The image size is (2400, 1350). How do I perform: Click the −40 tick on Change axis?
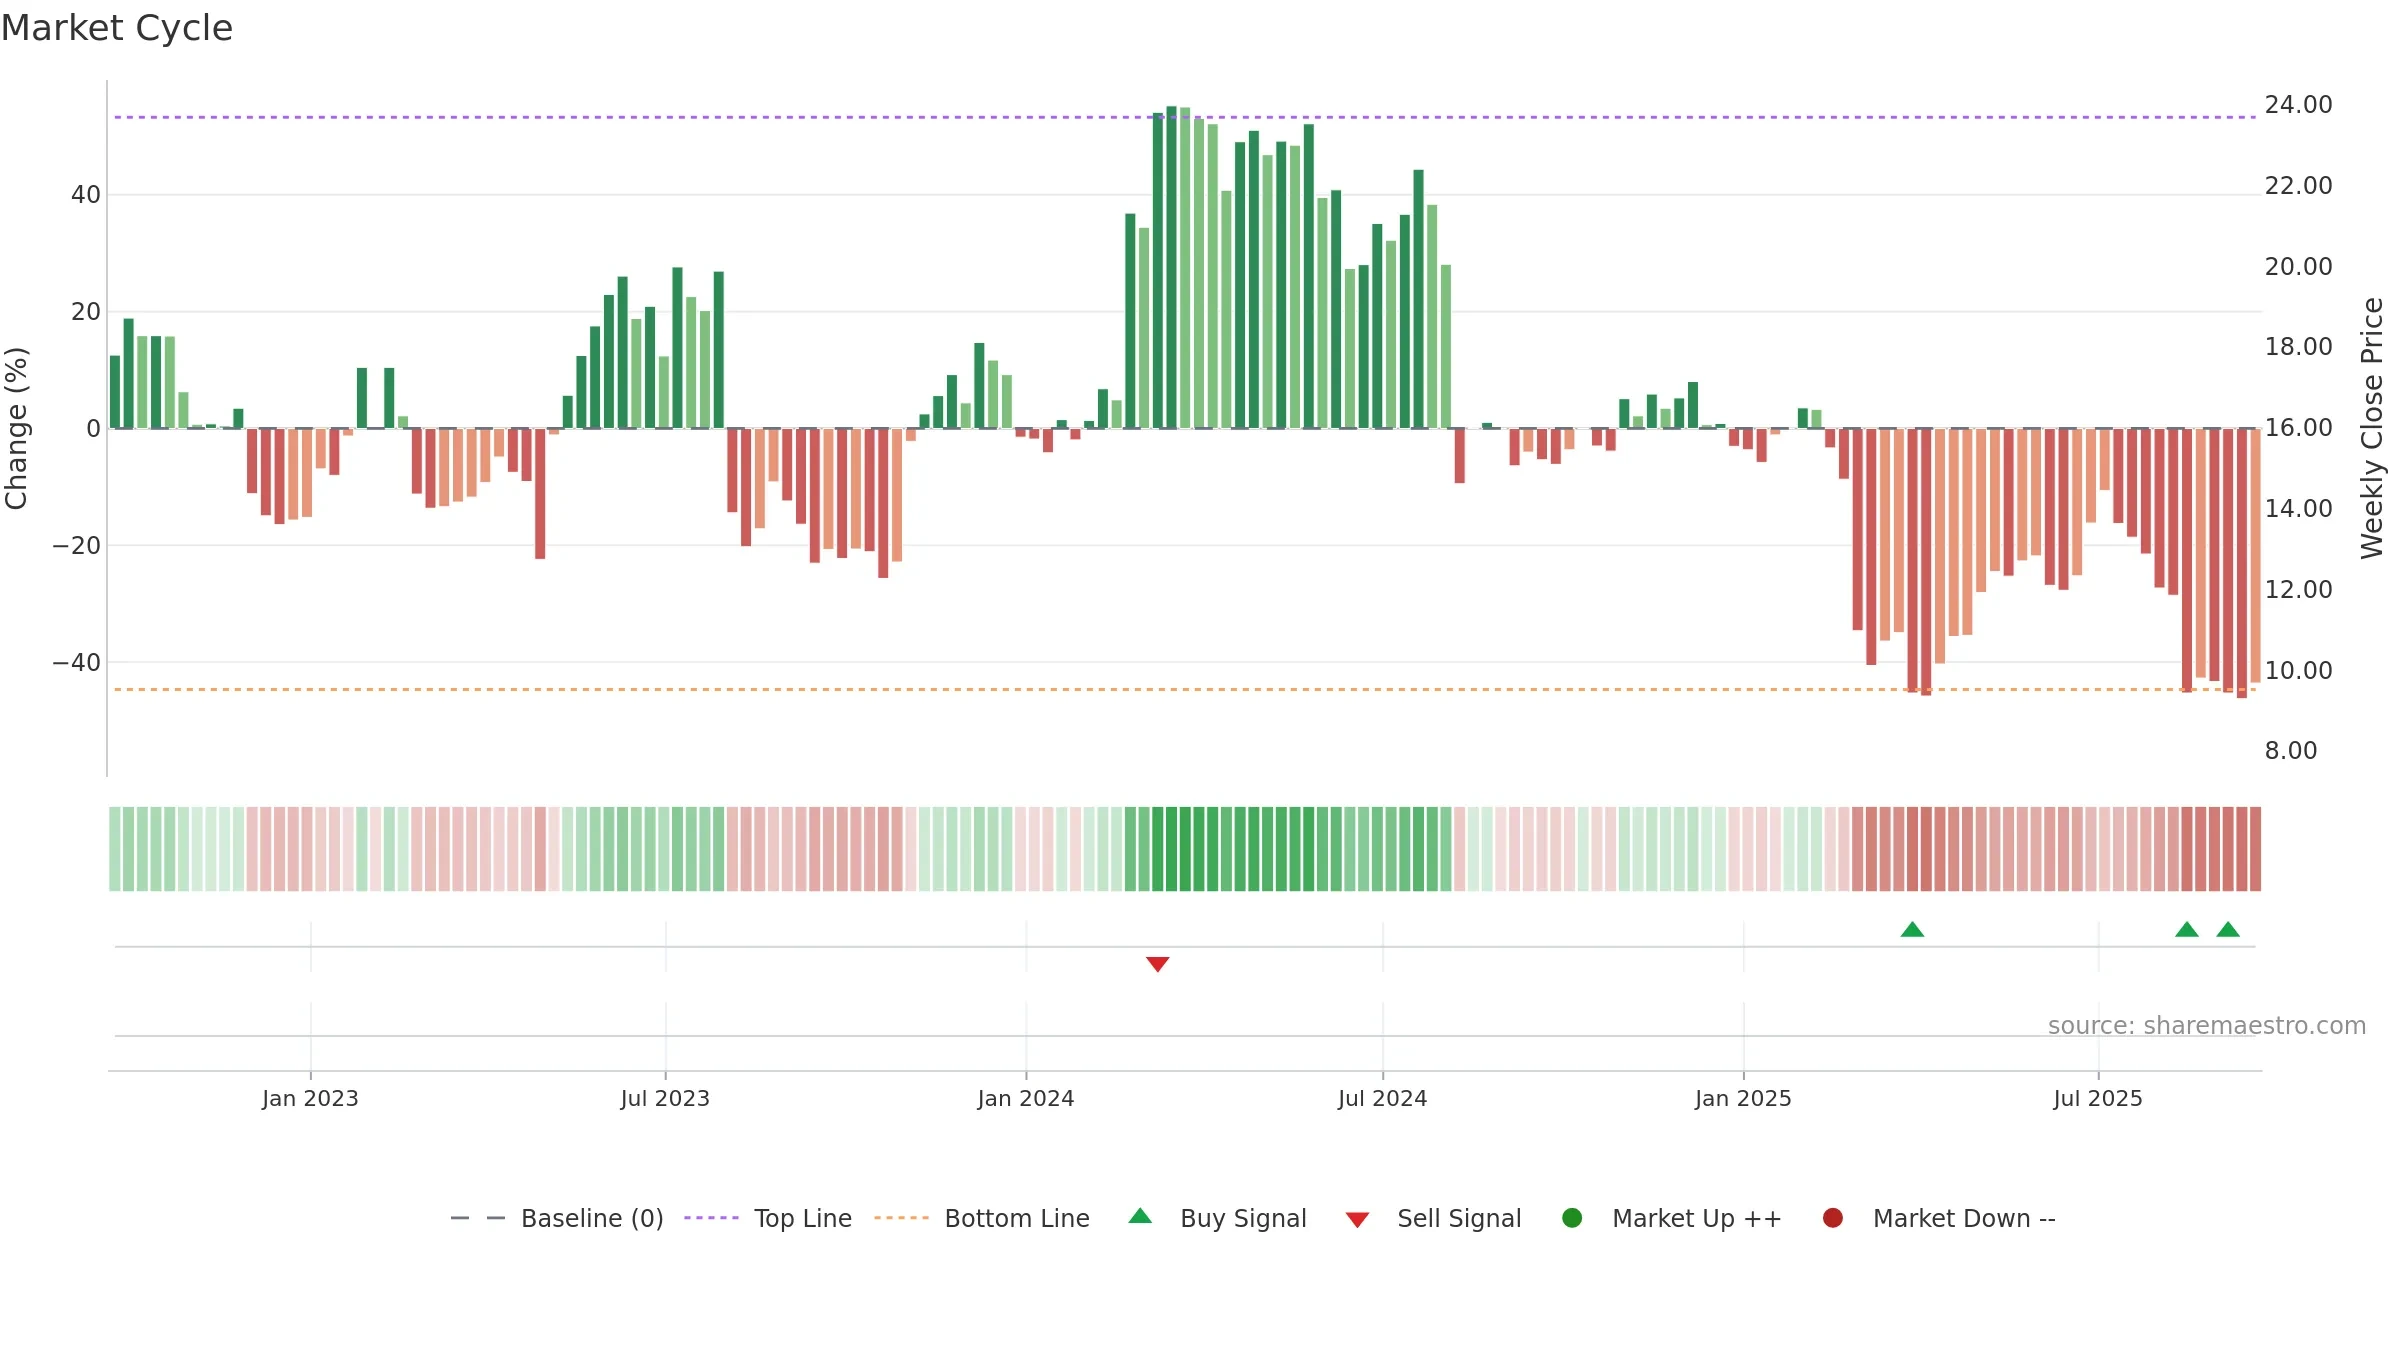click(x=76, y=663)
